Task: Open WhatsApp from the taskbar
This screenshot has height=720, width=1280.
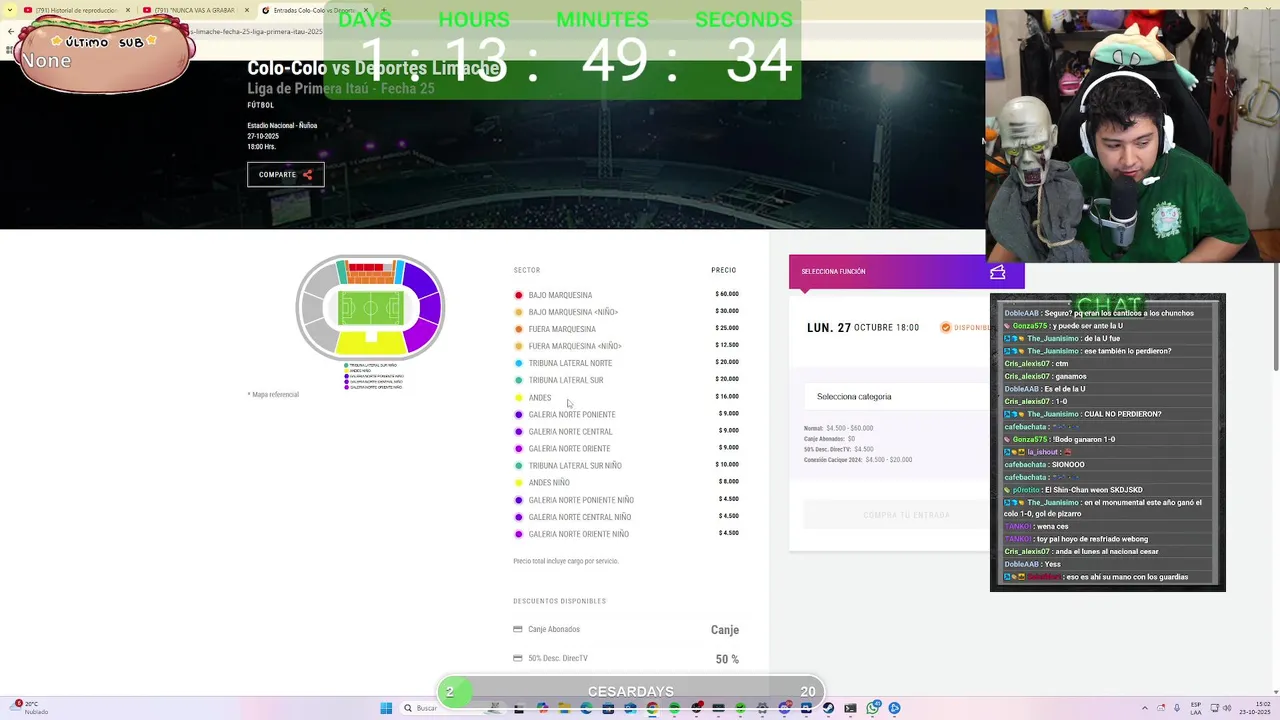Action: click(872, 708)
